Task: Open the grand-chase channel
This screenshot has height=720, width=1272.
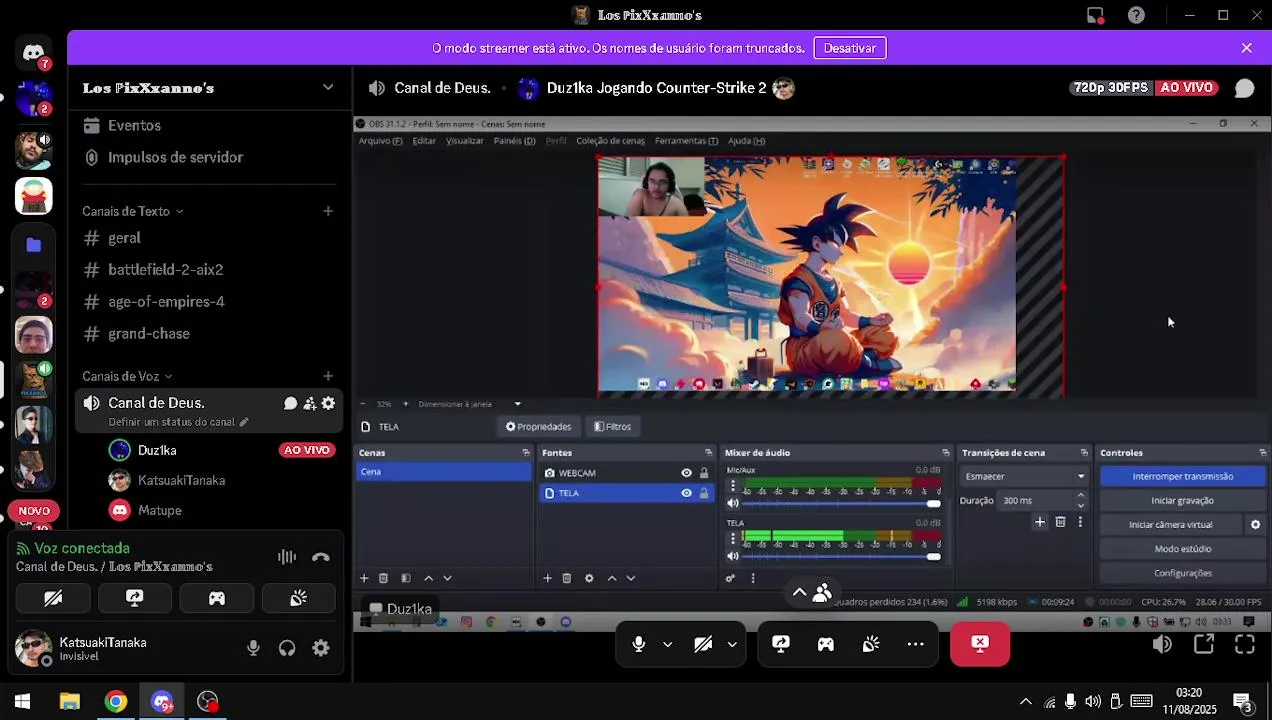Action: 148,334
